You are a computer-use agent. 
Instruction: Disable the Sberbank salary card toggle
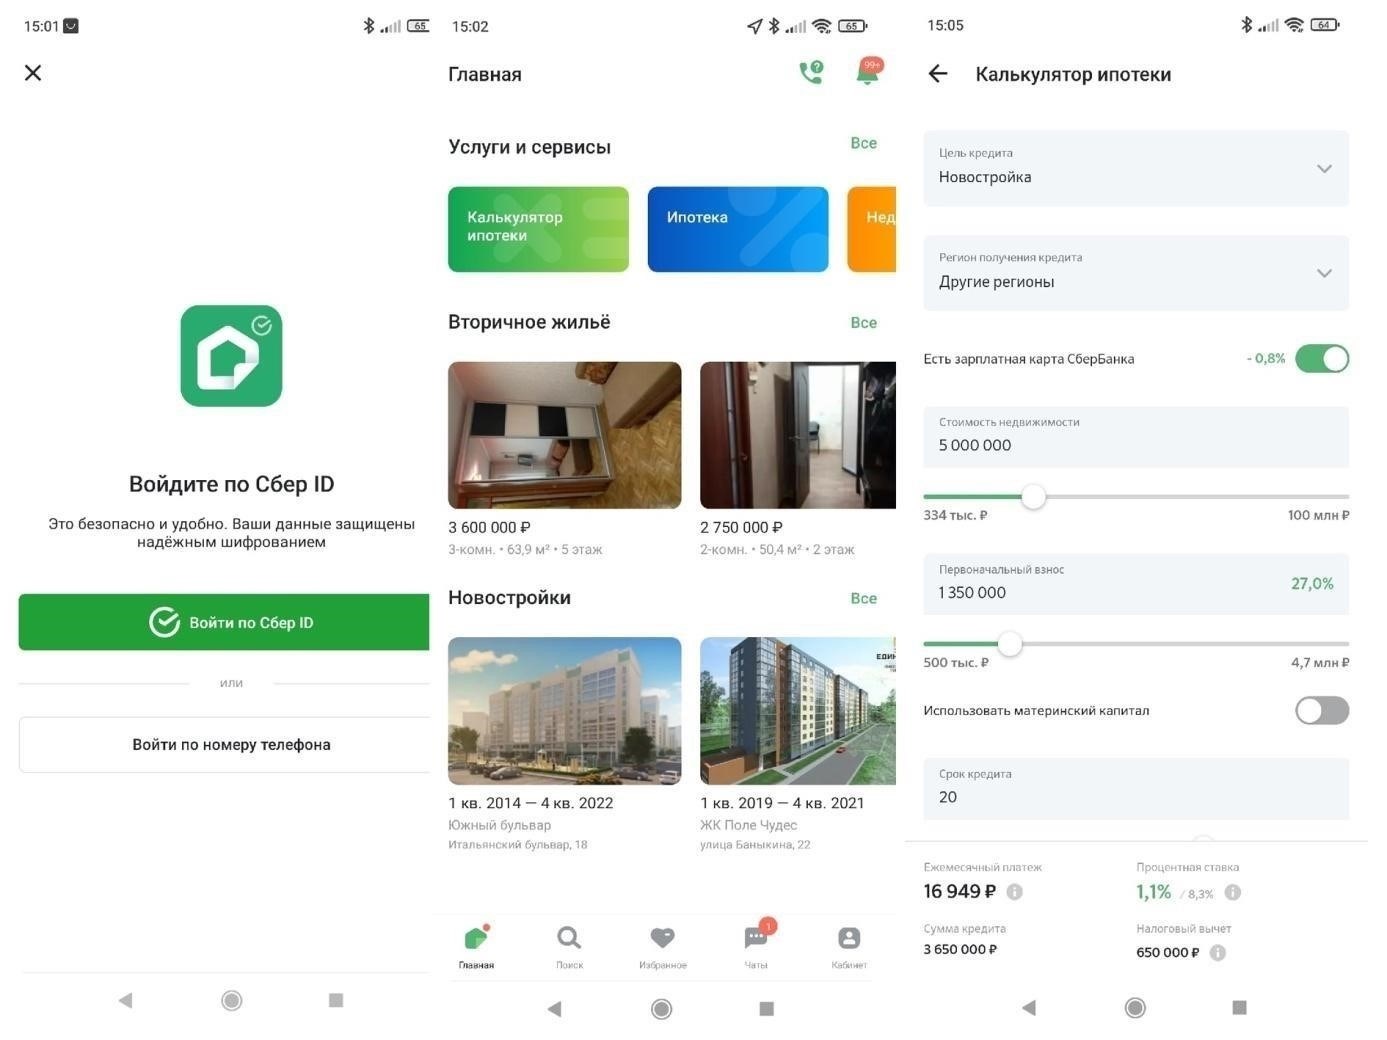pos(1321,359)
